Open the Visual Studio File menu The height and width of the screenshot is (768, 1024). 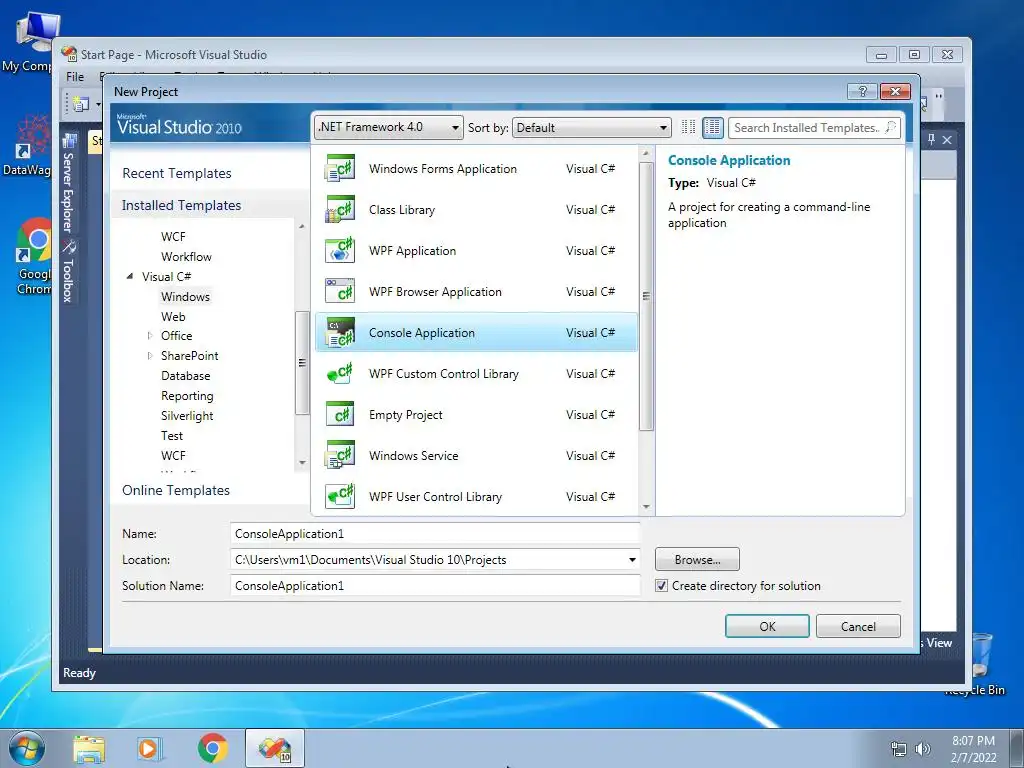75,76
